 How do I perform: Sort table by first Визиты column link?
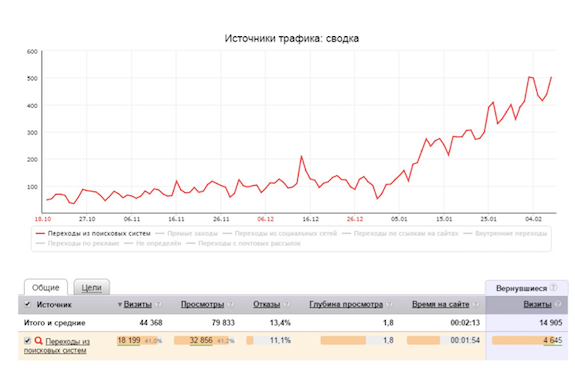pos(138,304)
